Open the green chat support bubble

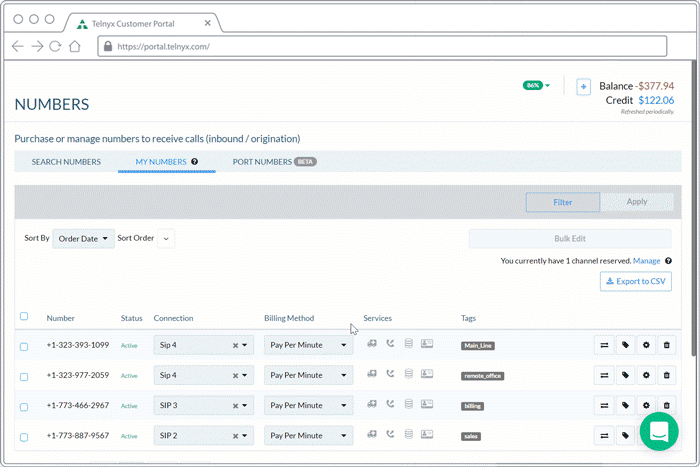(x=659, y=431)
